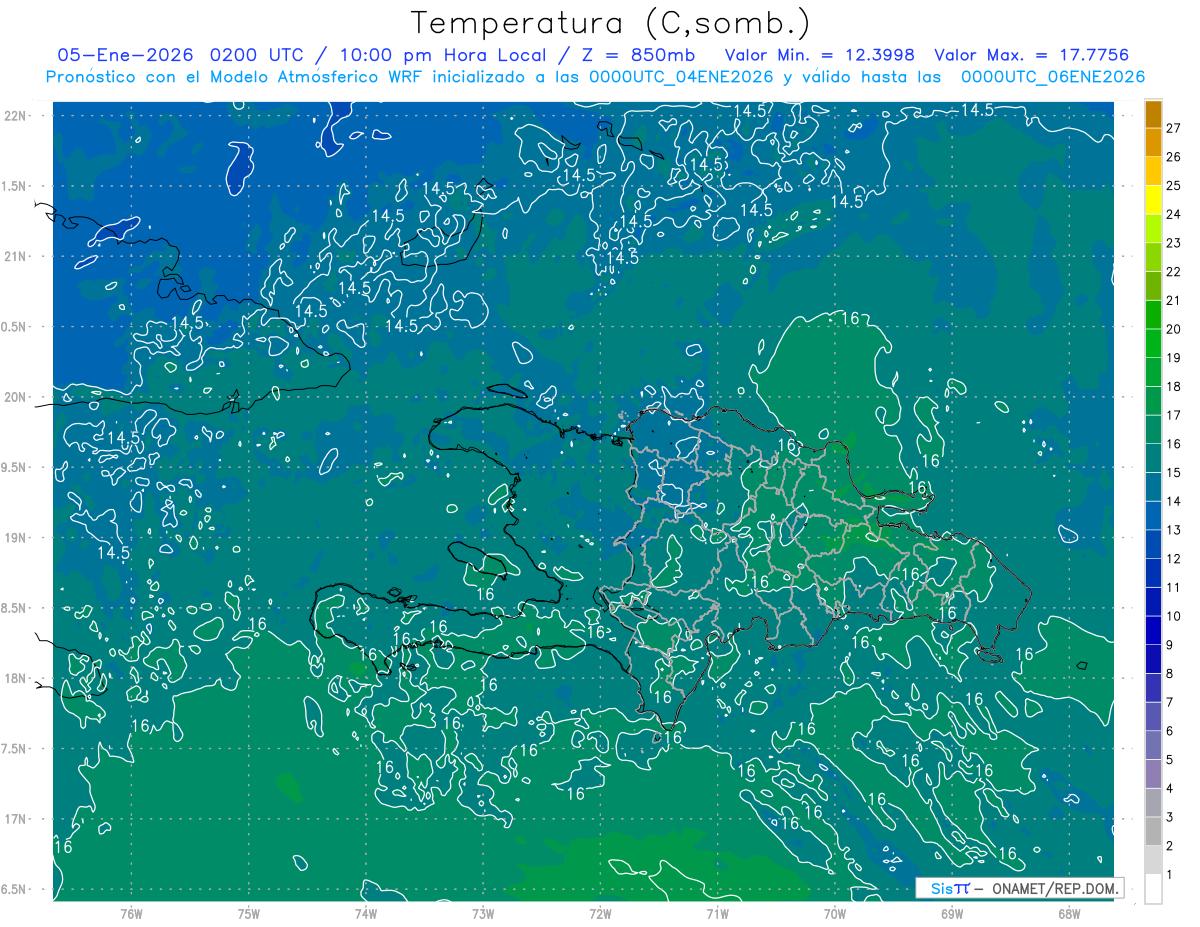Click the '7.5N' latitude axis label
The image size is (1200, 927).
[14, 749]
